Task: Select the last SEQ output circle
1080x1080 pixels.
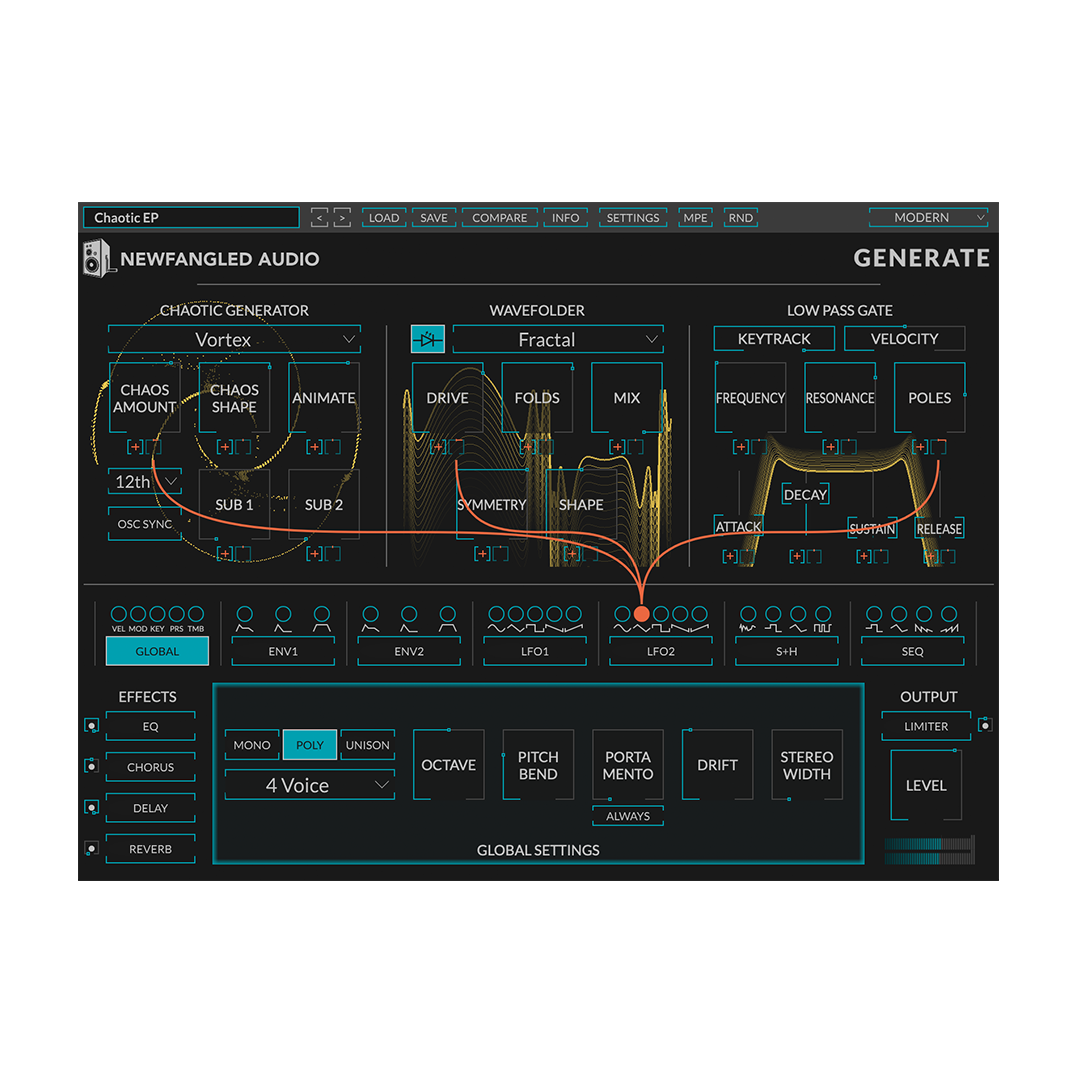Action: pos(949,614)
